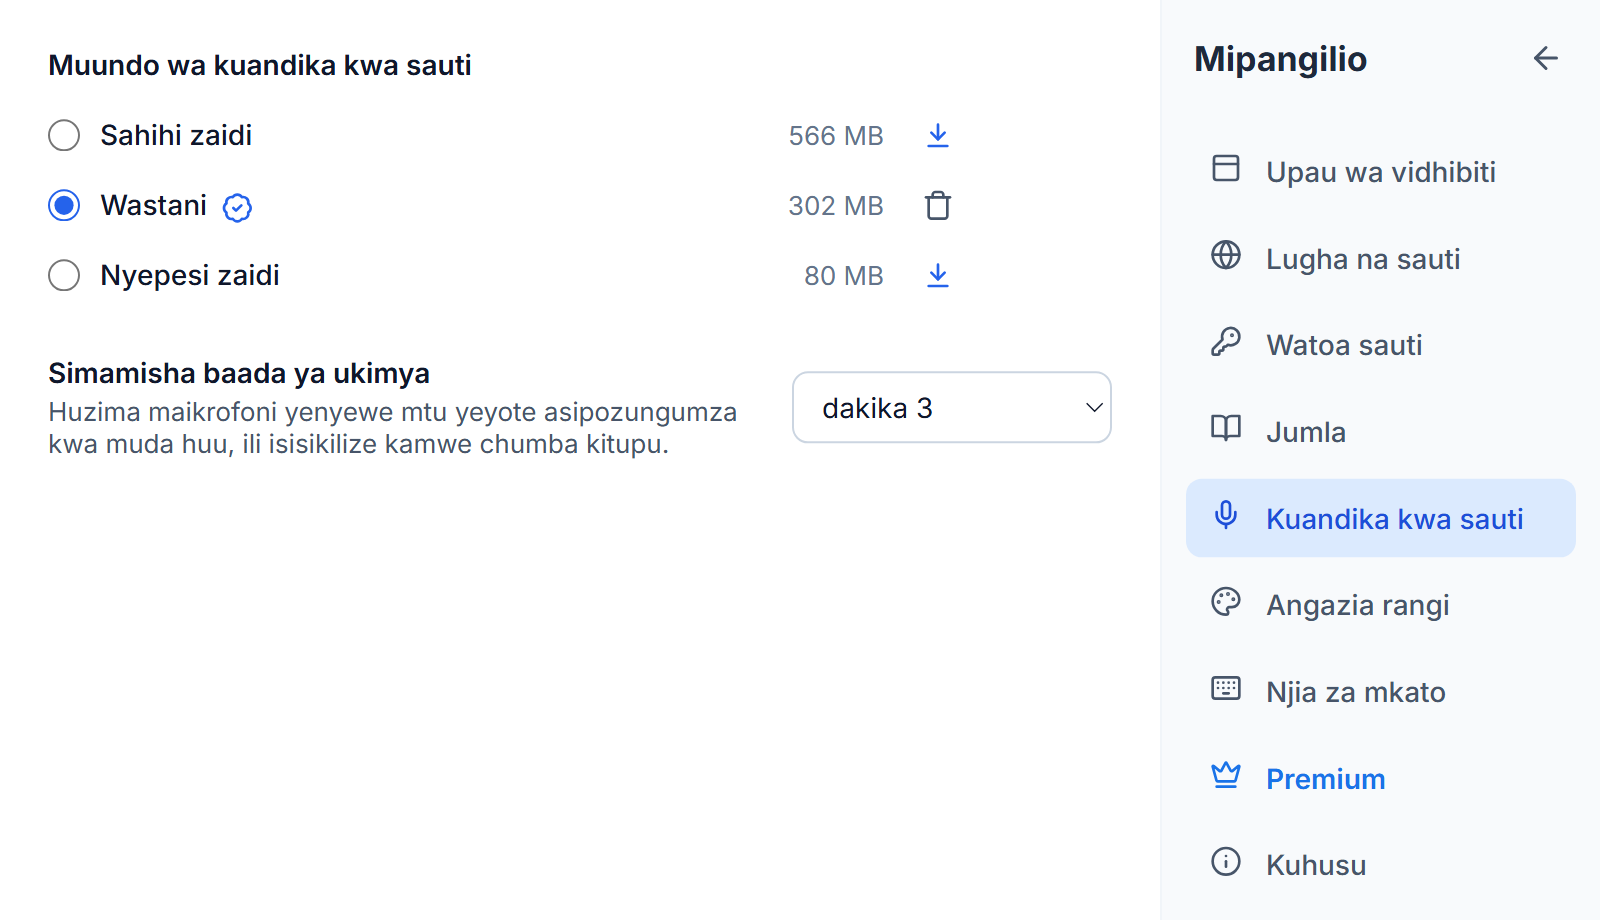Click the Mipangilio panel title
This screenshot has width=1600, height=920.
coord(1280,59)
